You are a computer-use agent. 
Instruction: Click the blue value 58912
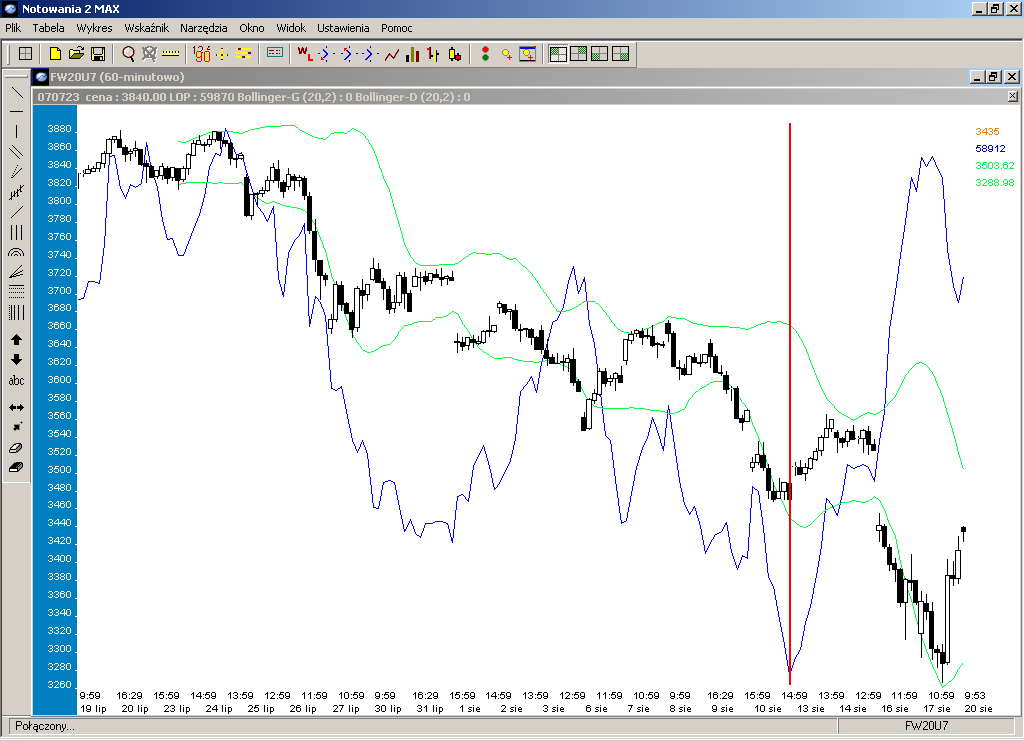pyautogui.click(x=990, y=148)
